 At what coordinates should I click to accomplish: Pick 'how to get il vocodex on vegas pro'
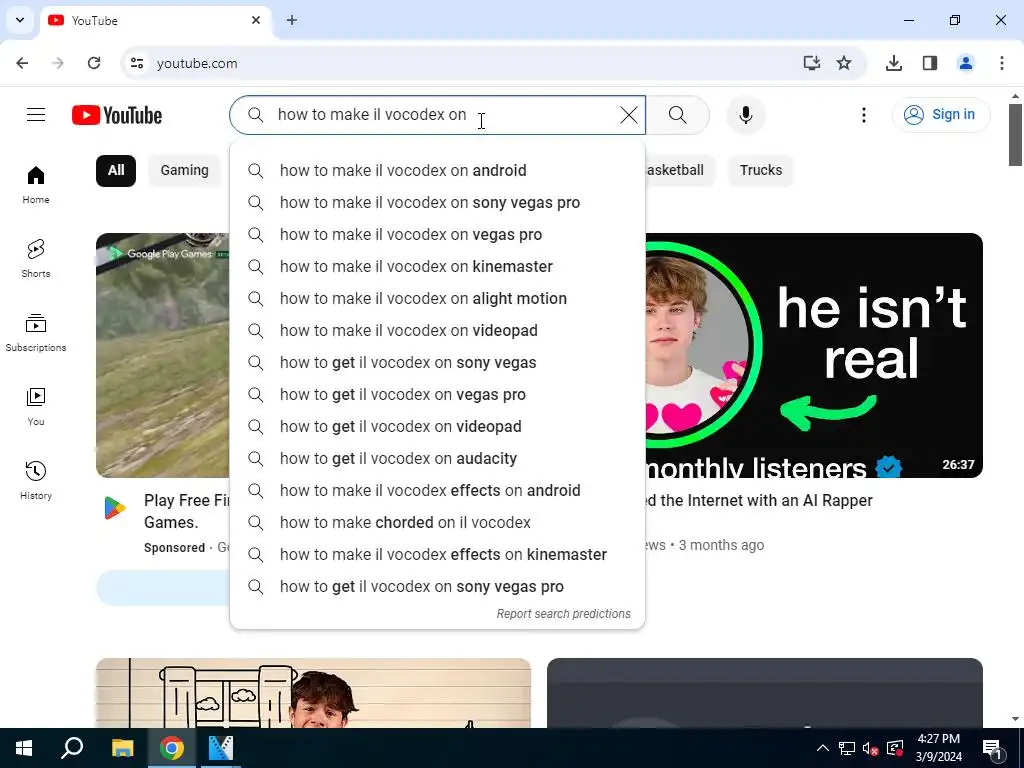click(x=438, y=394)
